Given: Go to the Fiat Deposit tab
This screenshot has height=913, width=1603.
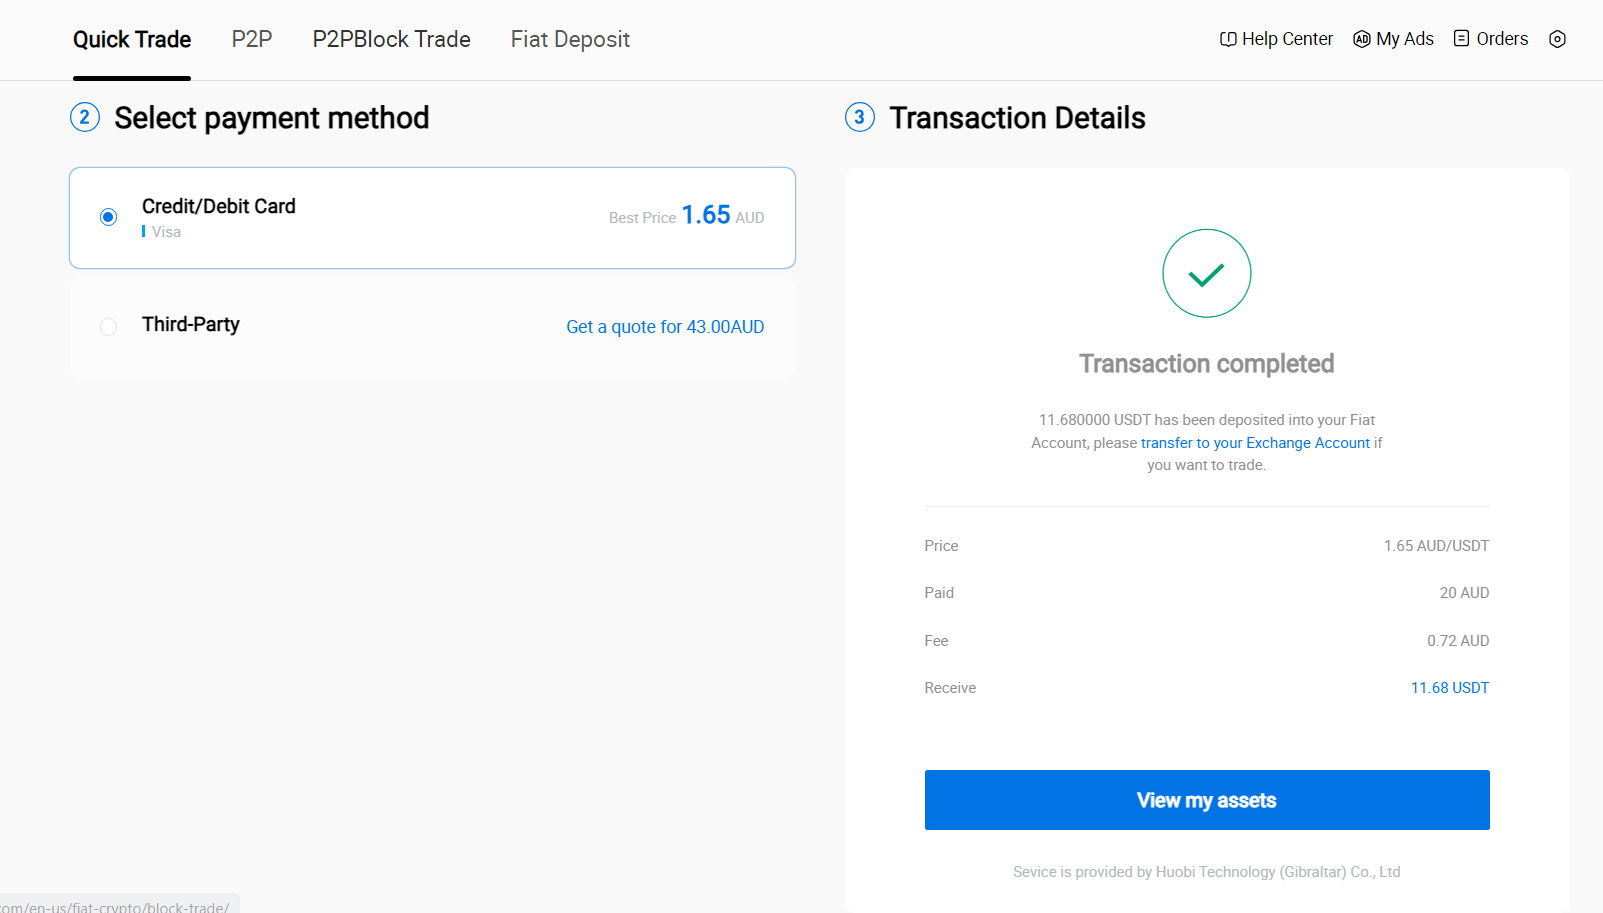Looking at the screenshot, I should click(x=570, y=40).
